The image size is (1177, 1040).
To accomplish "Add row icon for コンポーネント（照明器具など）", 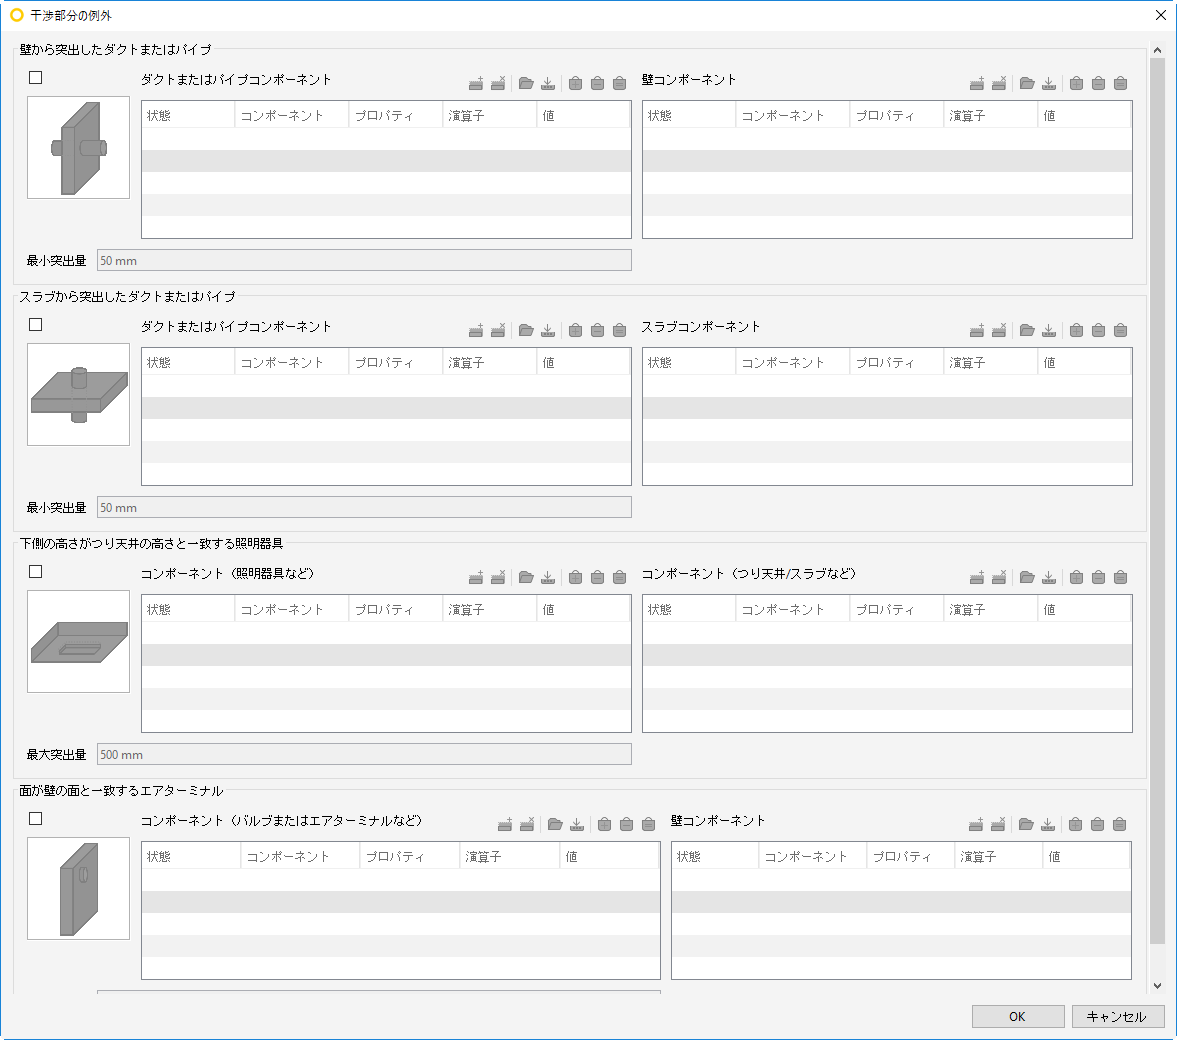I will click(476, 577).
